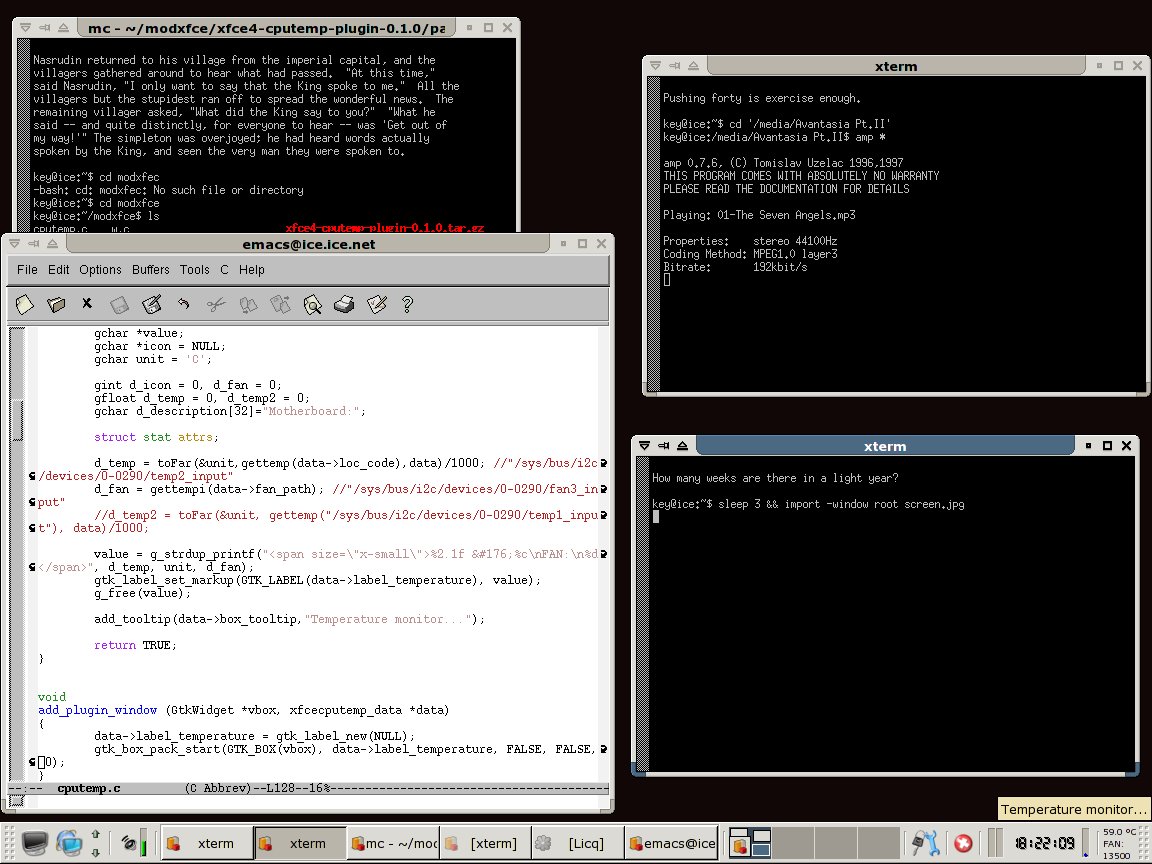Open window menu of the active blue xterm
The width and height of the screenshot is (1152, 864).
644,445
